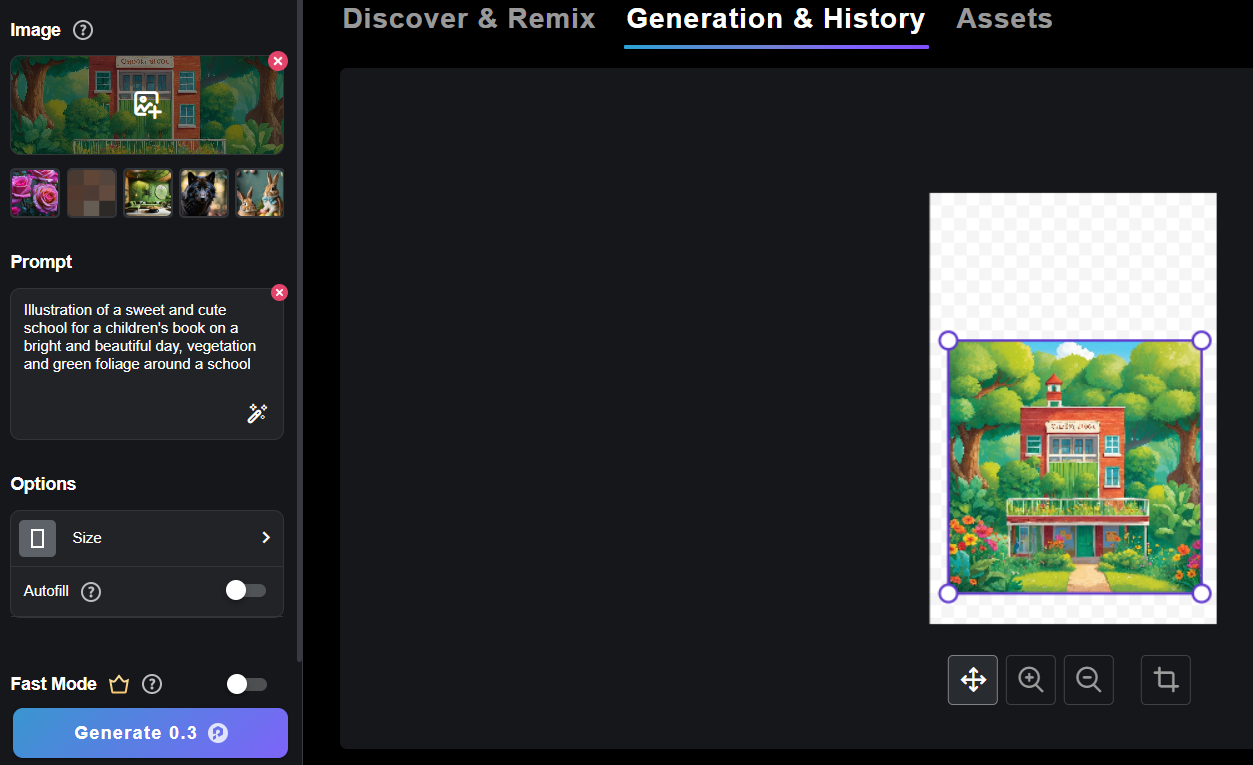
Task: Click the Image help question mark icon
Action: pyautogui.click(x=84, y=30)
